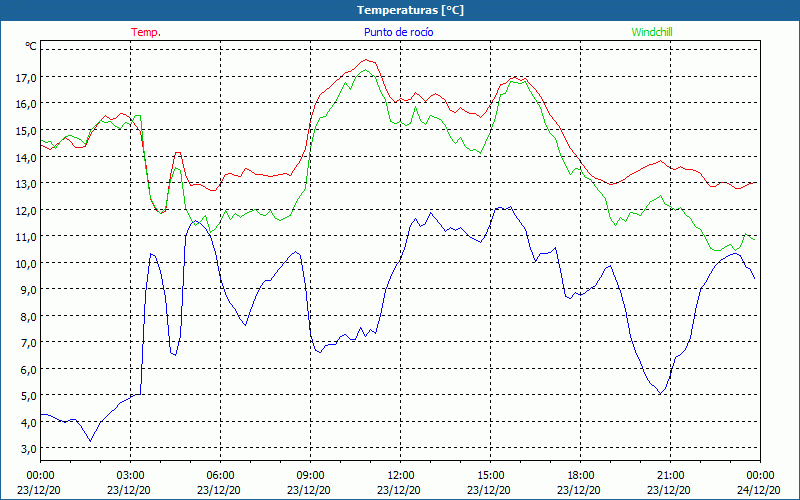Image resolution: width=800 pixels, height=500 pixels.
Task: Click the 6,0 y-axis value
Action: (28, 370)
